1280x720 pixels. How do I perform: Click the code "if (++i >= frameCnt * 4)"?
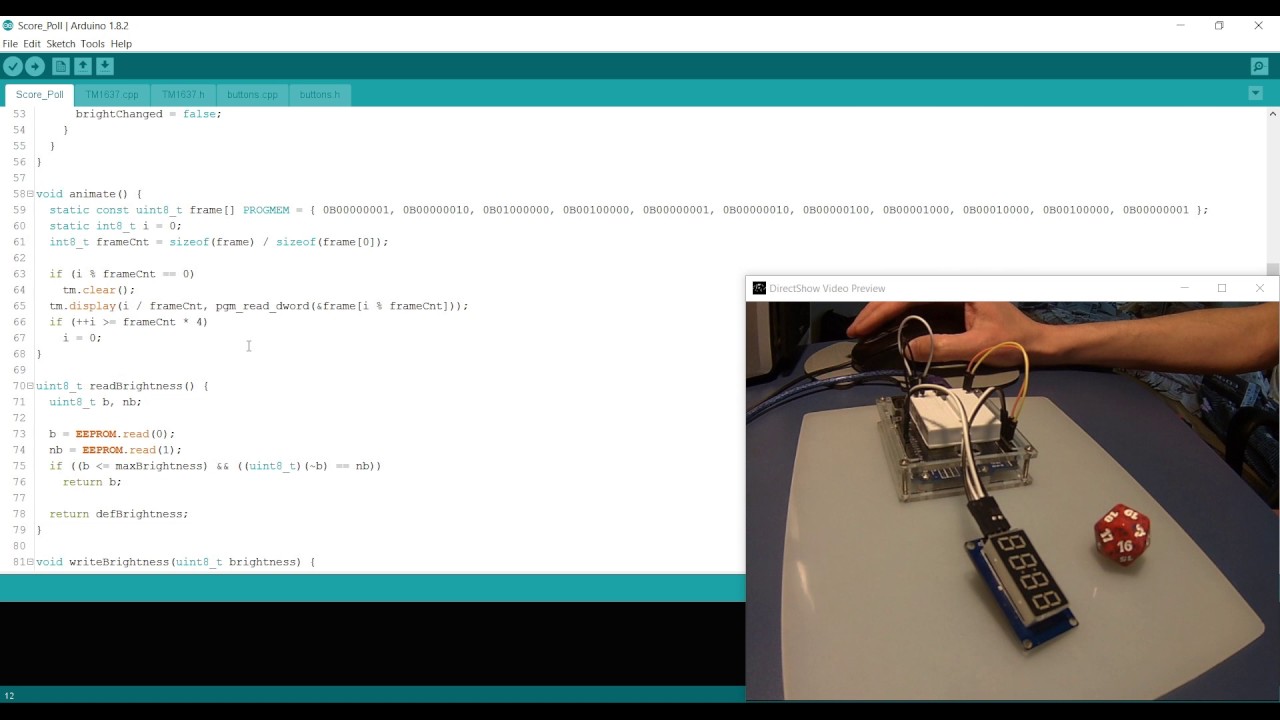pos(129,322)
